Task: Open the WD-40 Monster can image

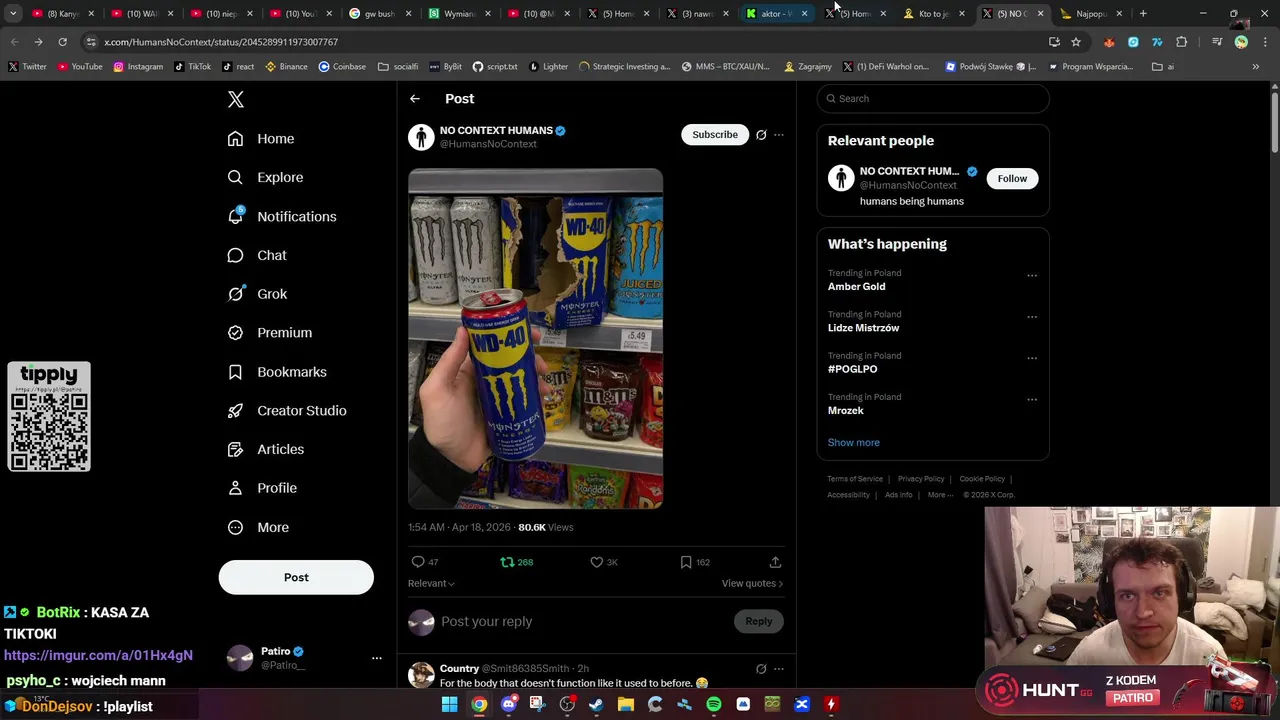Action: point(535,339)
